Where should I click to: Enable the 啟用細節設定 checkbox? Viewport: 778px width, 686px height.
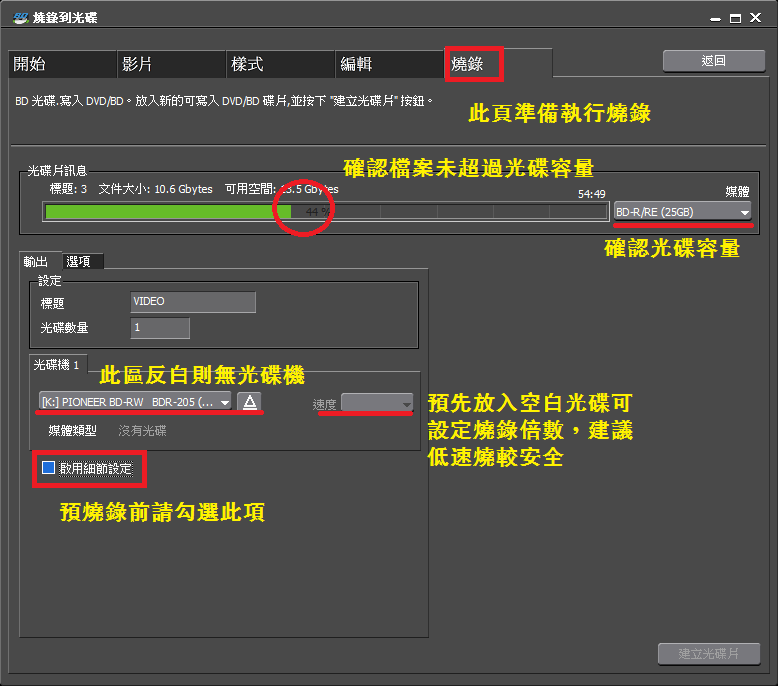click(x=49, y=467)
